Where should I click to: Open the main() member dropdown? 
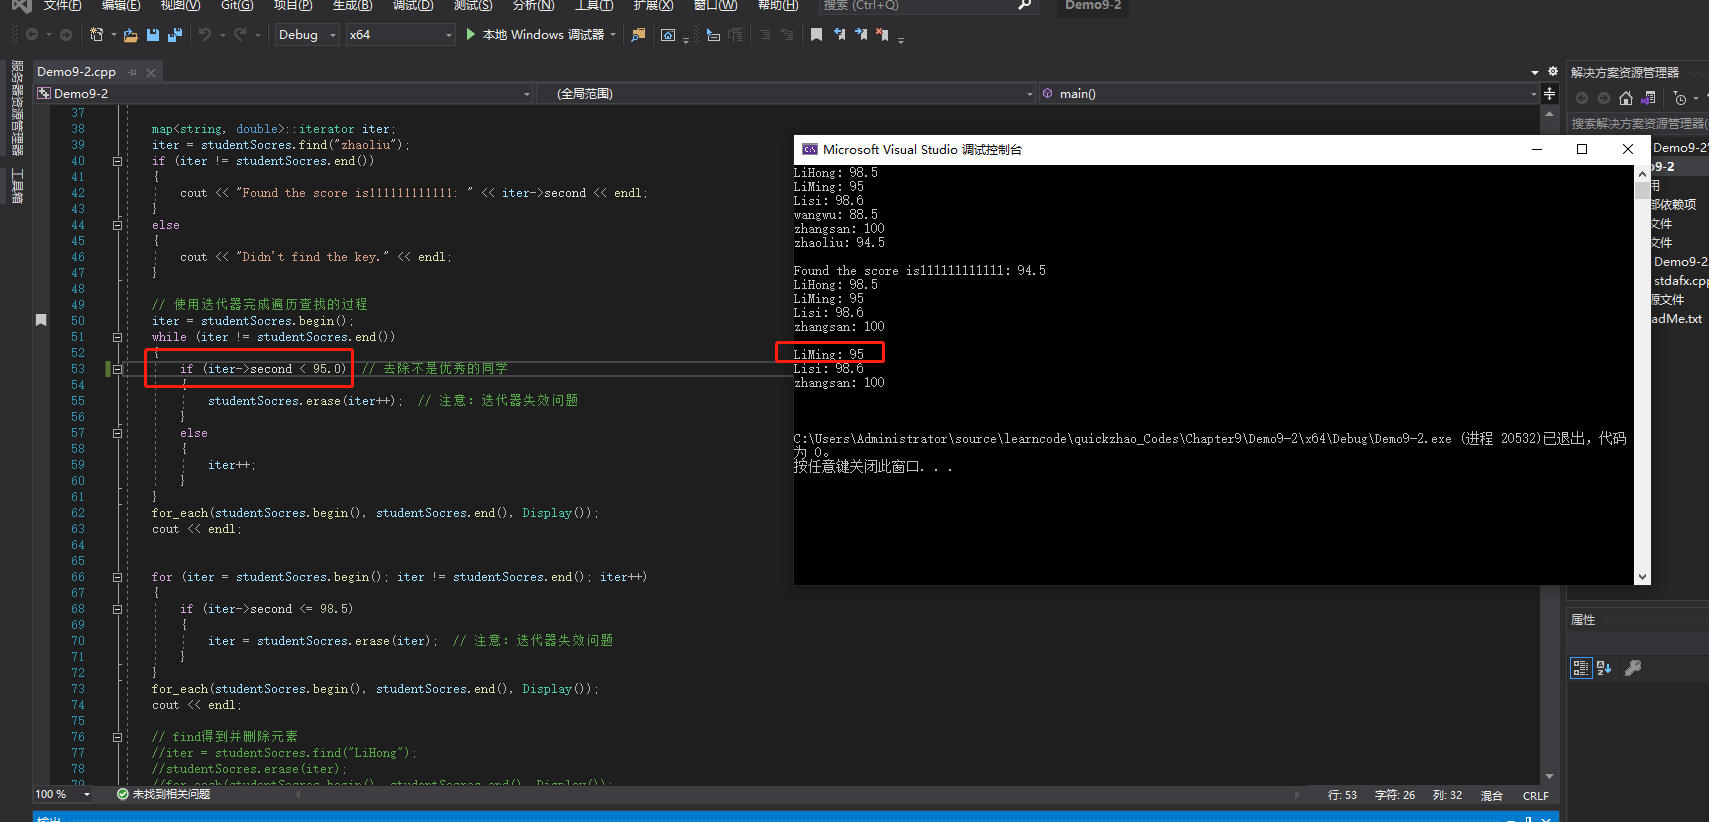pos(1289,93)
